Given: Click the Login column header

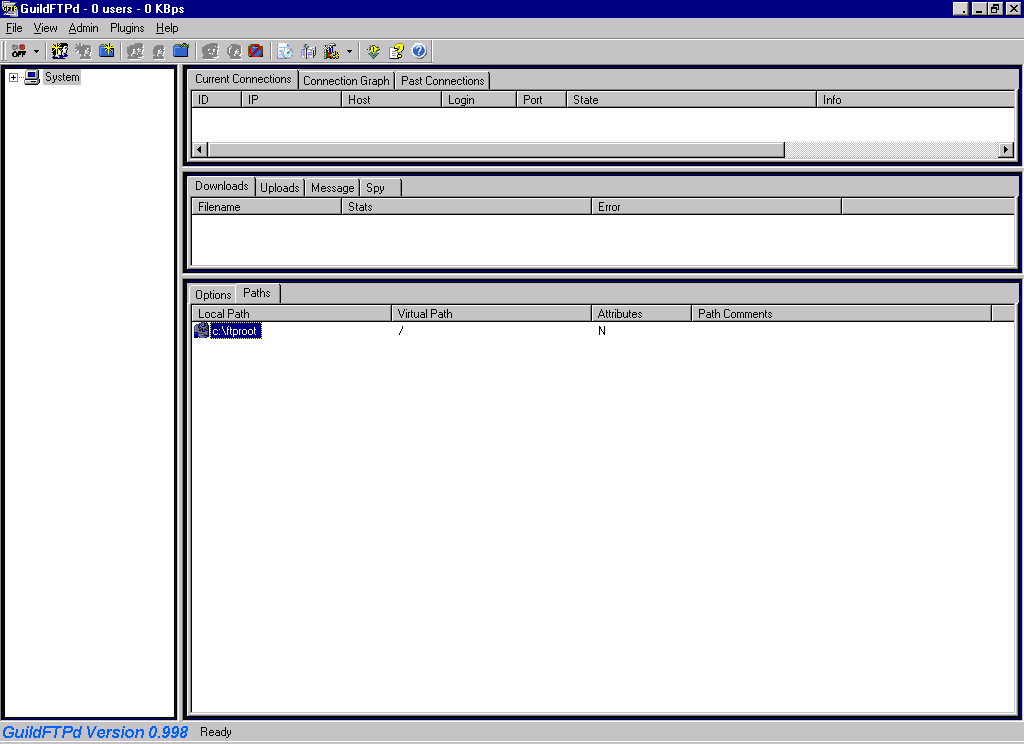Looking at the screenshot, I should [479, 99].
